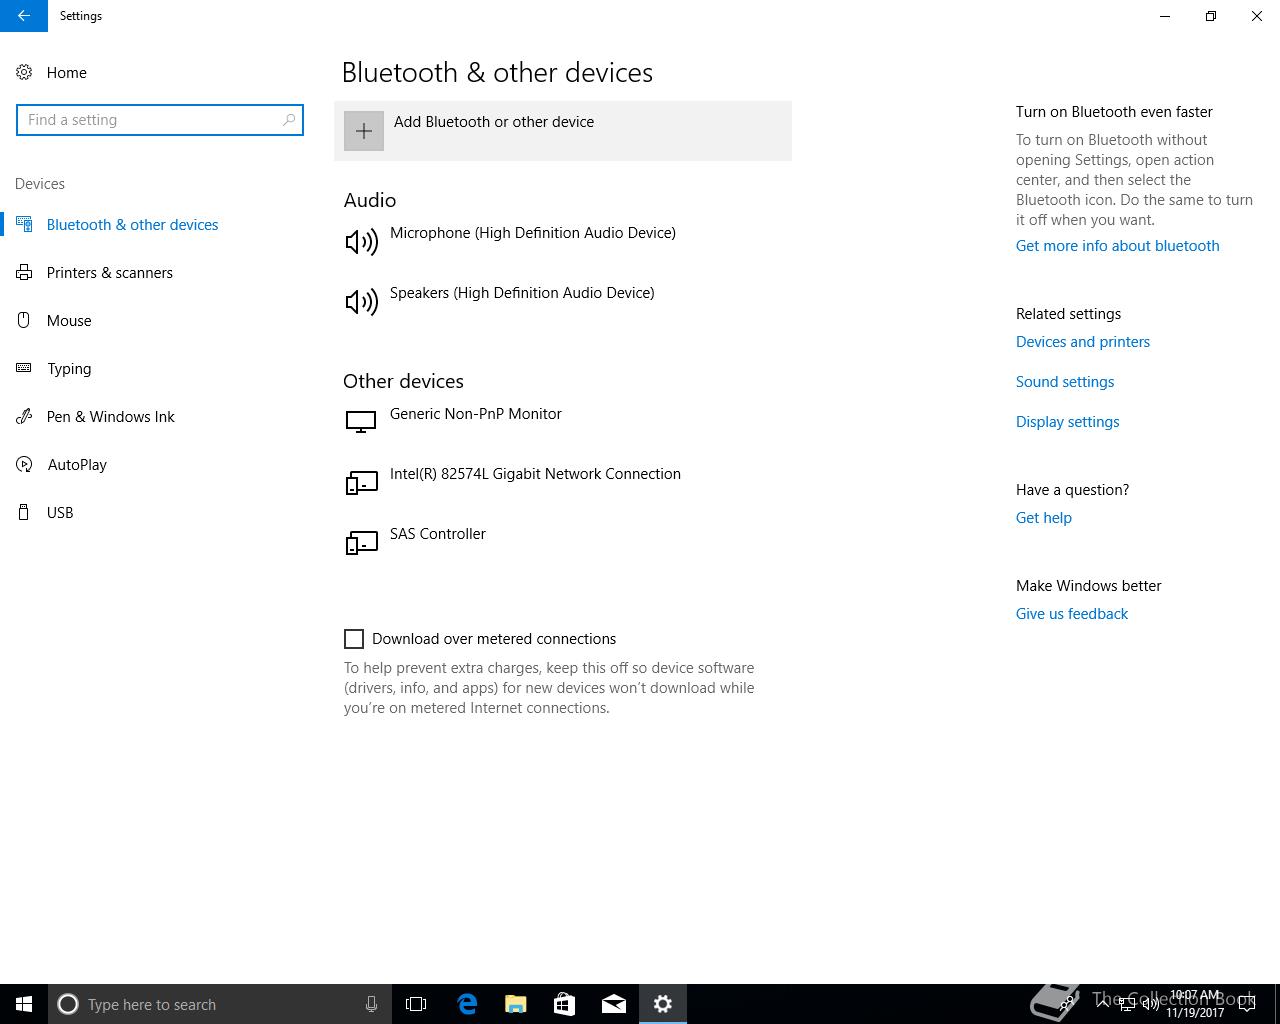
Task: Go back using the arrow icon
Action: [24, 16]
